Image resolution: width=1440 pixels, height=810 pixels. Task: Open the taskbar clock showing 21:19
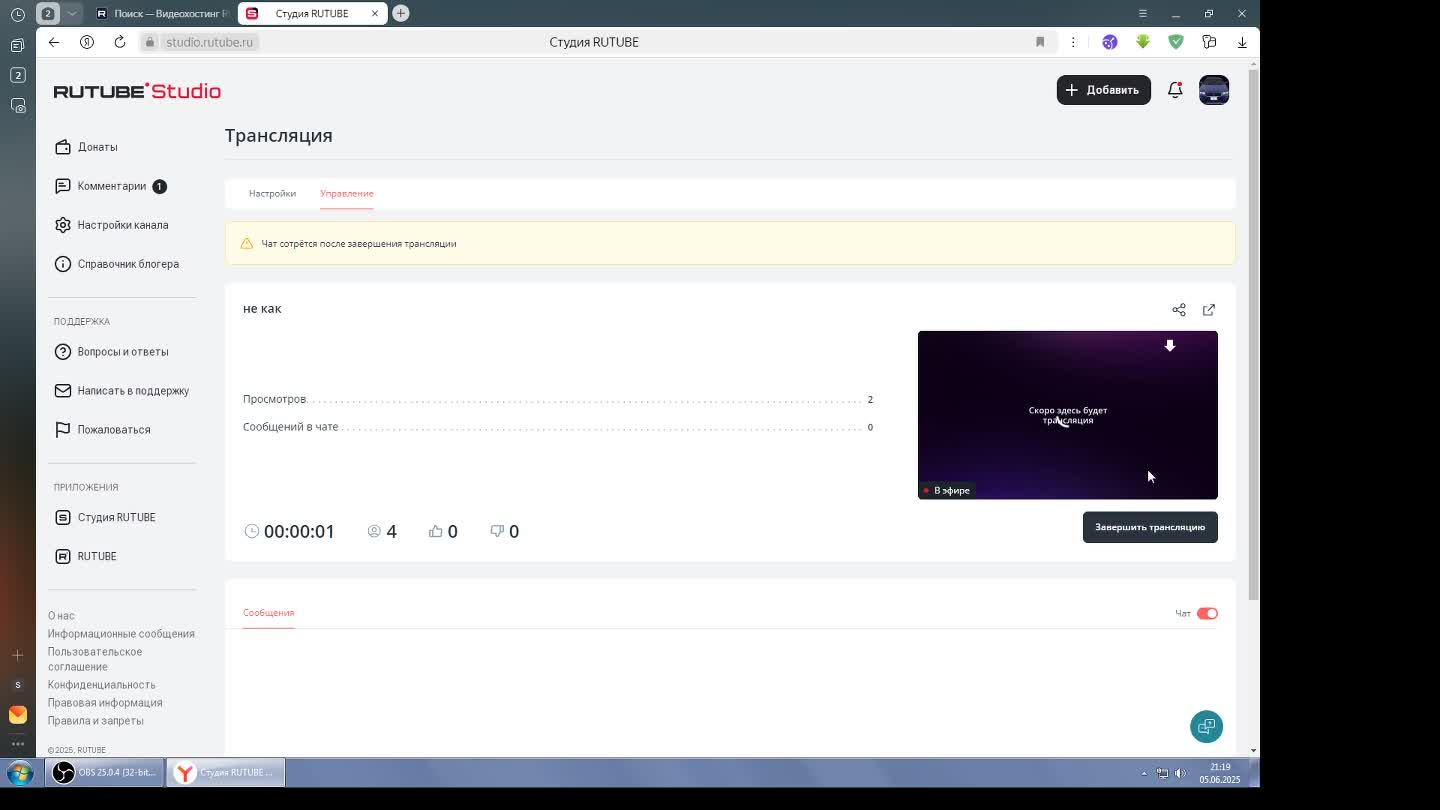tap(1220, 773)
